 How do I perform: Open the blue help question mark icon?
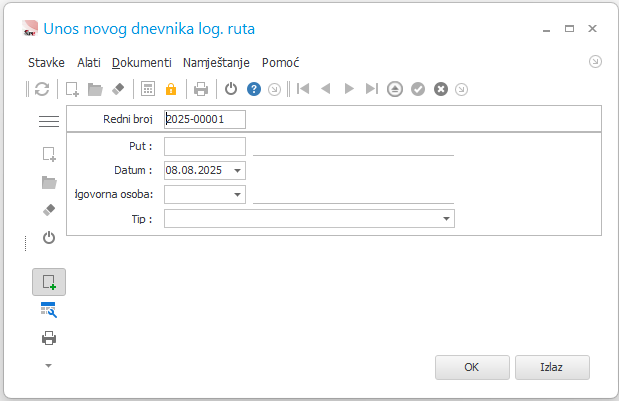pos(254,89)
